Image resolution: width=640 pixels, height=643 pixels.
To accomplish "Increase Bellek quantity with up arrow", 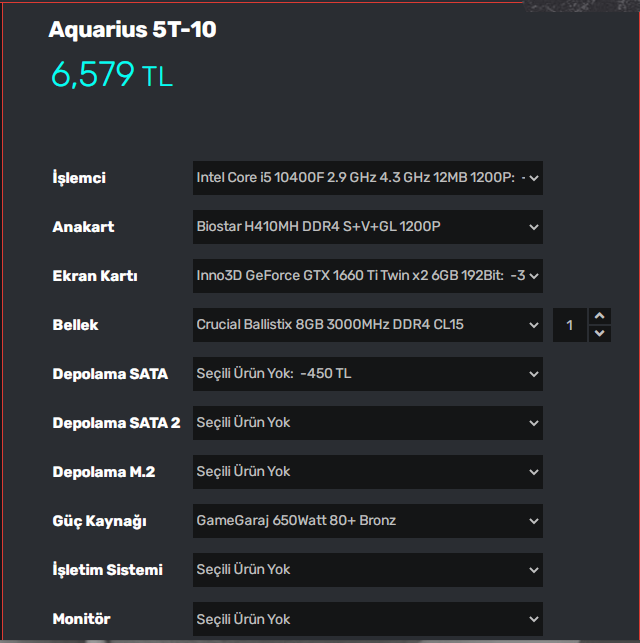I will pos(599,316).
